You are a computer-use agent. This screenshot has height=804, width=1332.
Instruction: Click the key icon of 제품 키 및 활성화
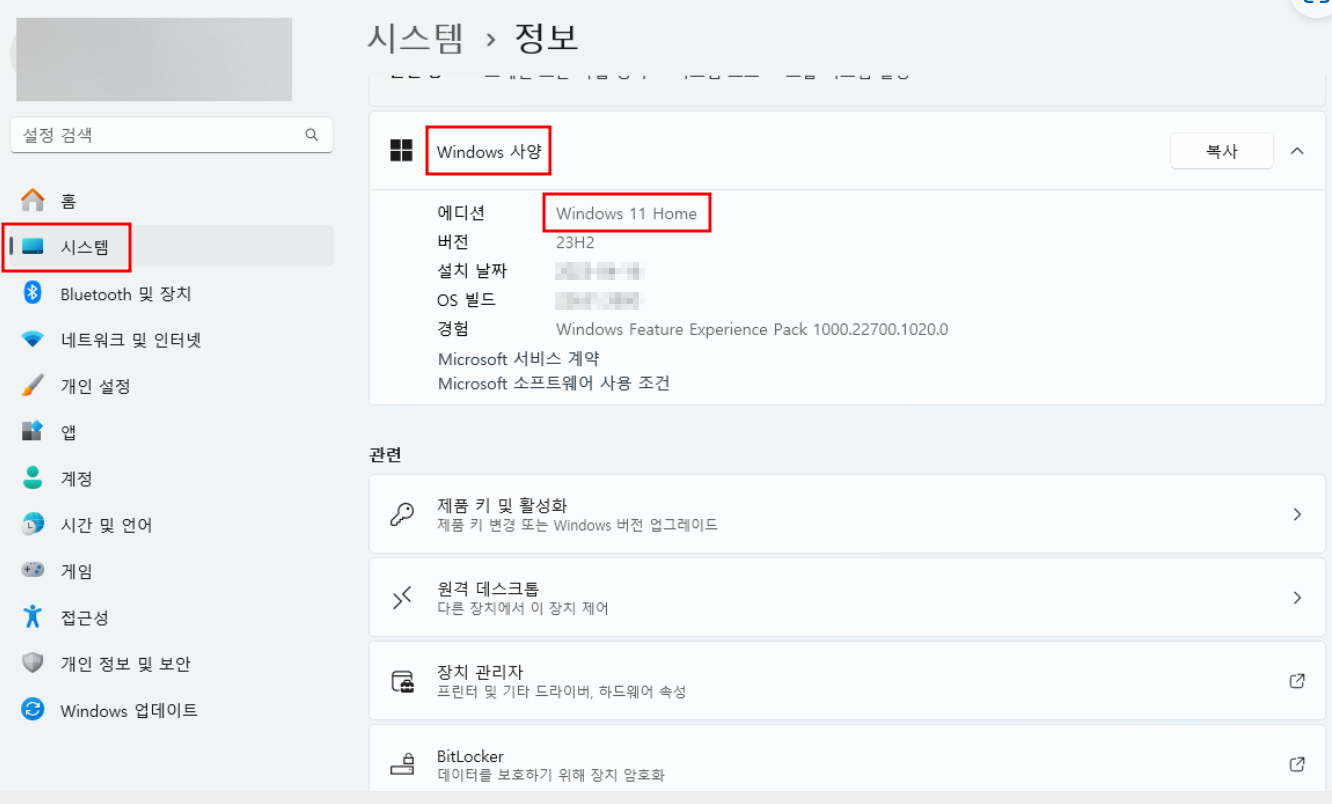[x=402, y=514]
